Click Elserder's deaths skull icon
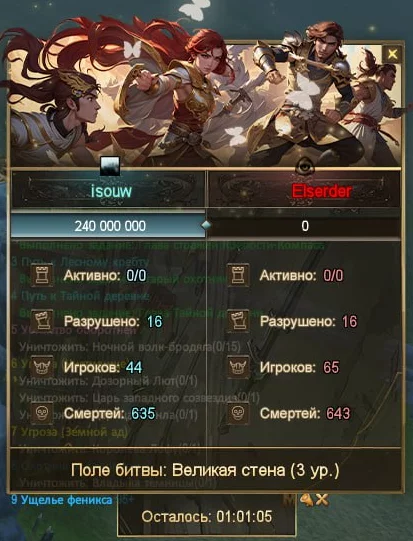The image size is (413, 541). coord(238,413)
